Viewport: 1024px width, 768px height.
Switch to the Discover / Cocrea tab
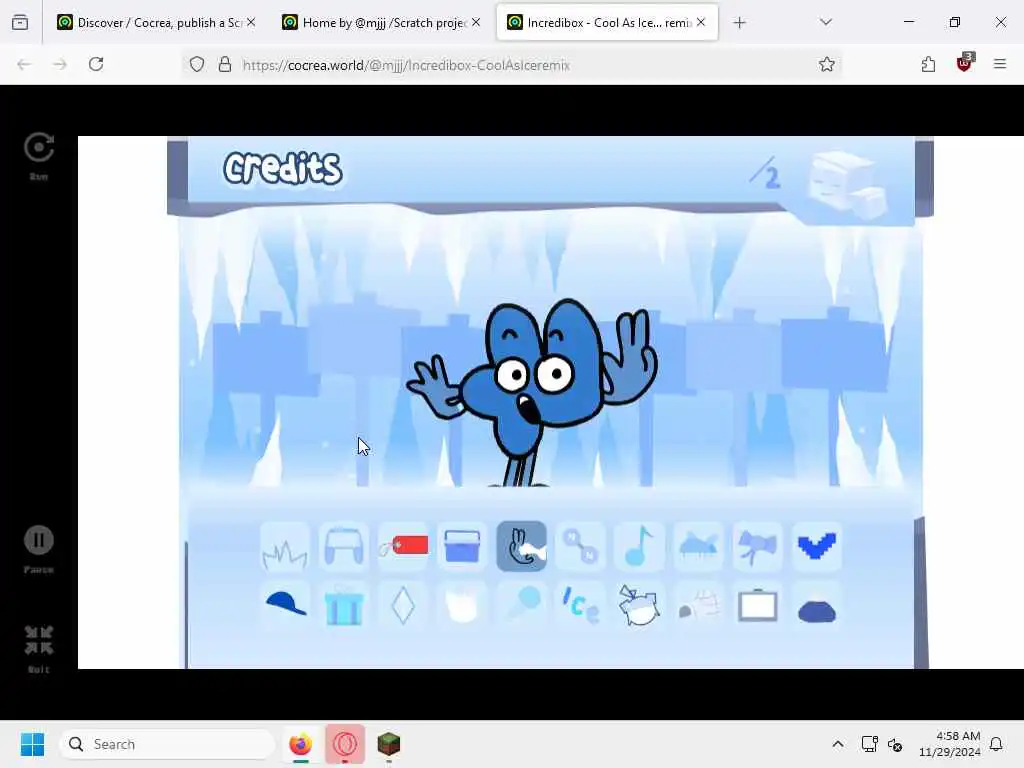pyautogui.click(x=157, y=23)
